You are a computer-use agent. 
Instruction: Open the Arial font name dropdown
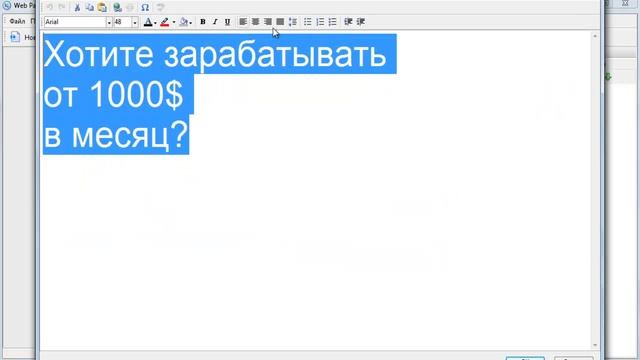coord(109,22)
